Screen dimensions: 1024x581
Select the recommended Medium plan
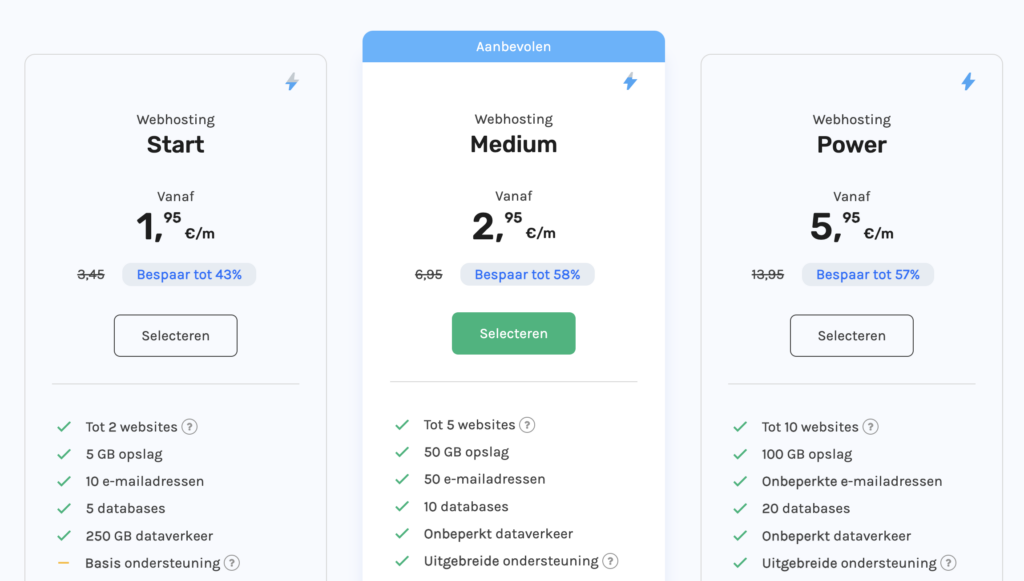click(513, 334)
